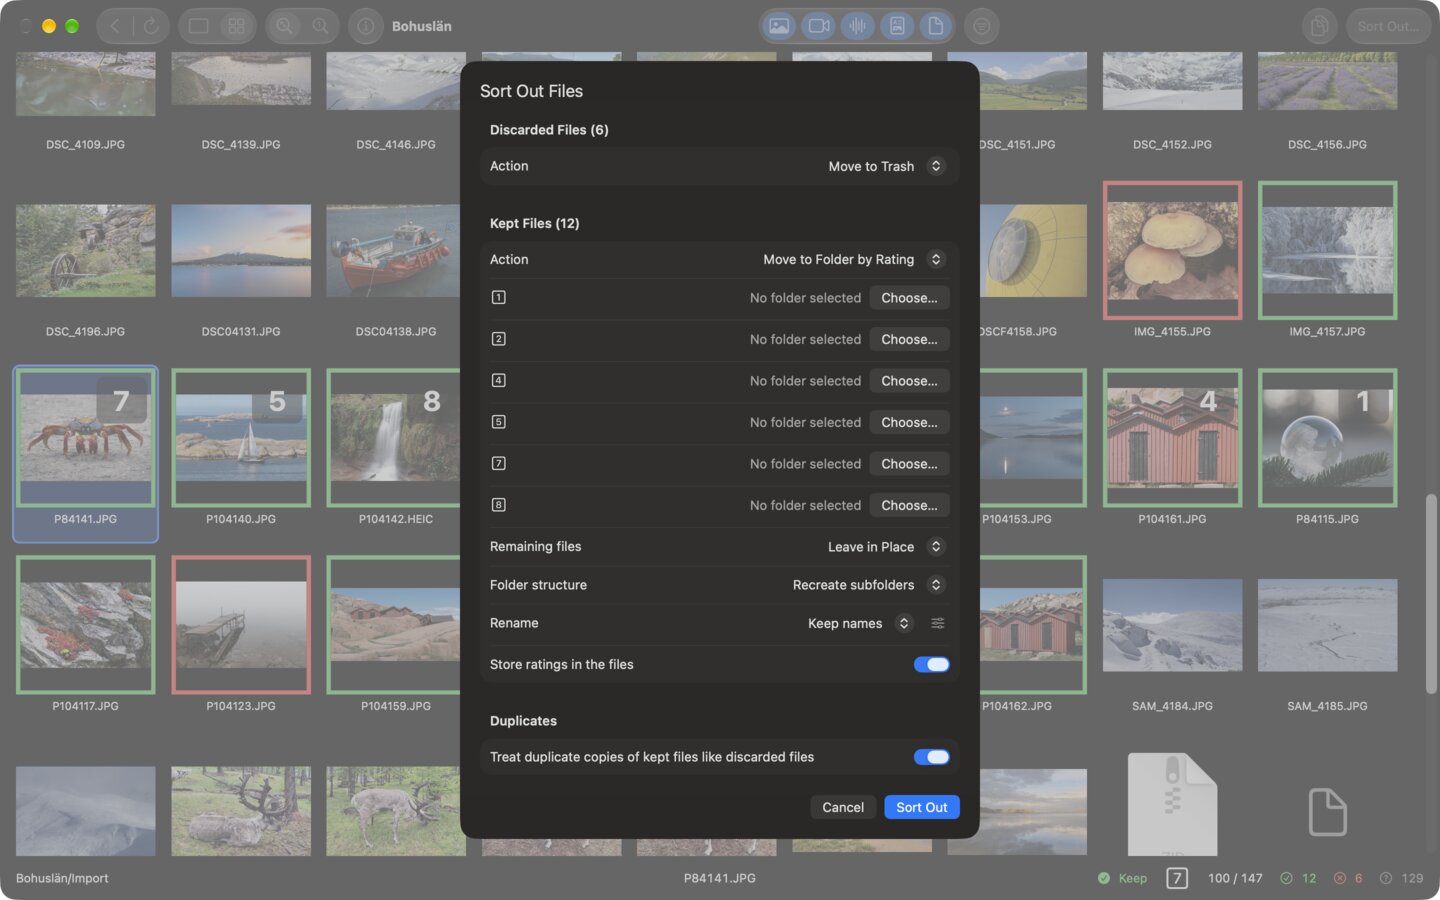Click the blue Sort Out button

click(x=922, y=807)
